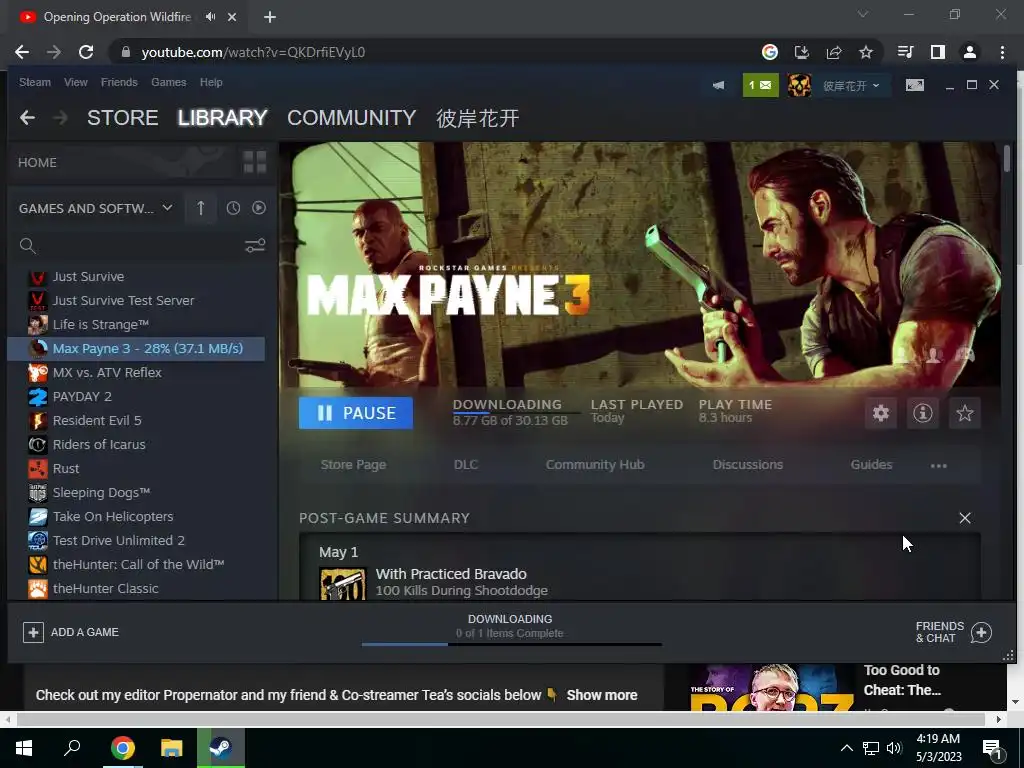This screenshot has height=768, width=1024.
Task: Click the bottom Downloading progress bar
Action: tap(511, 645)
